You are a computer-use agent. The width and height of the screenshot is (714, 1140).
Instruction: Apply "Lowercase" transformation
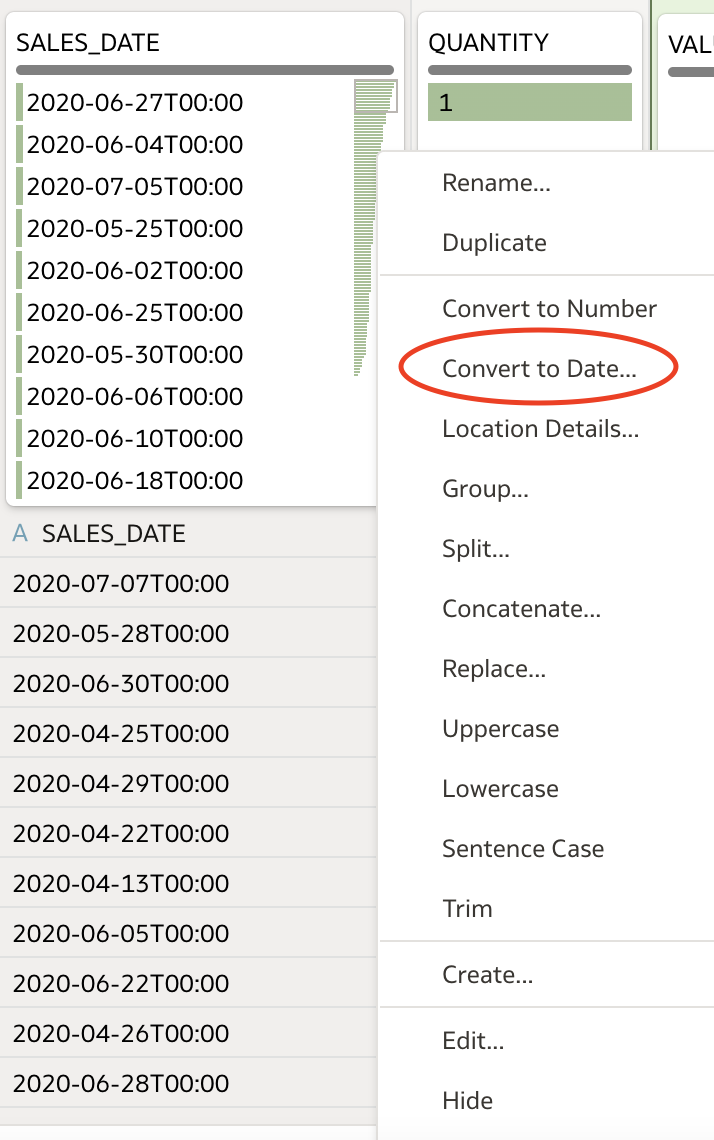499,788
